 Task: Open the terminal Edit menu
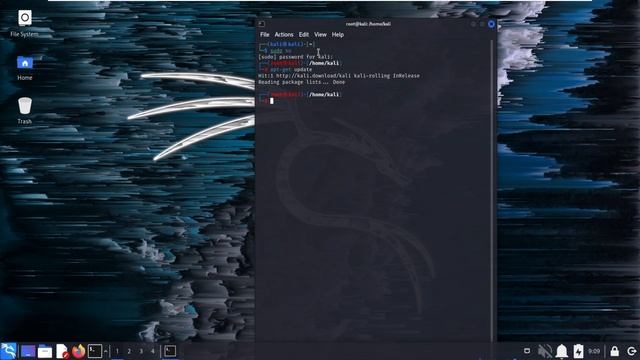(304, 35)
